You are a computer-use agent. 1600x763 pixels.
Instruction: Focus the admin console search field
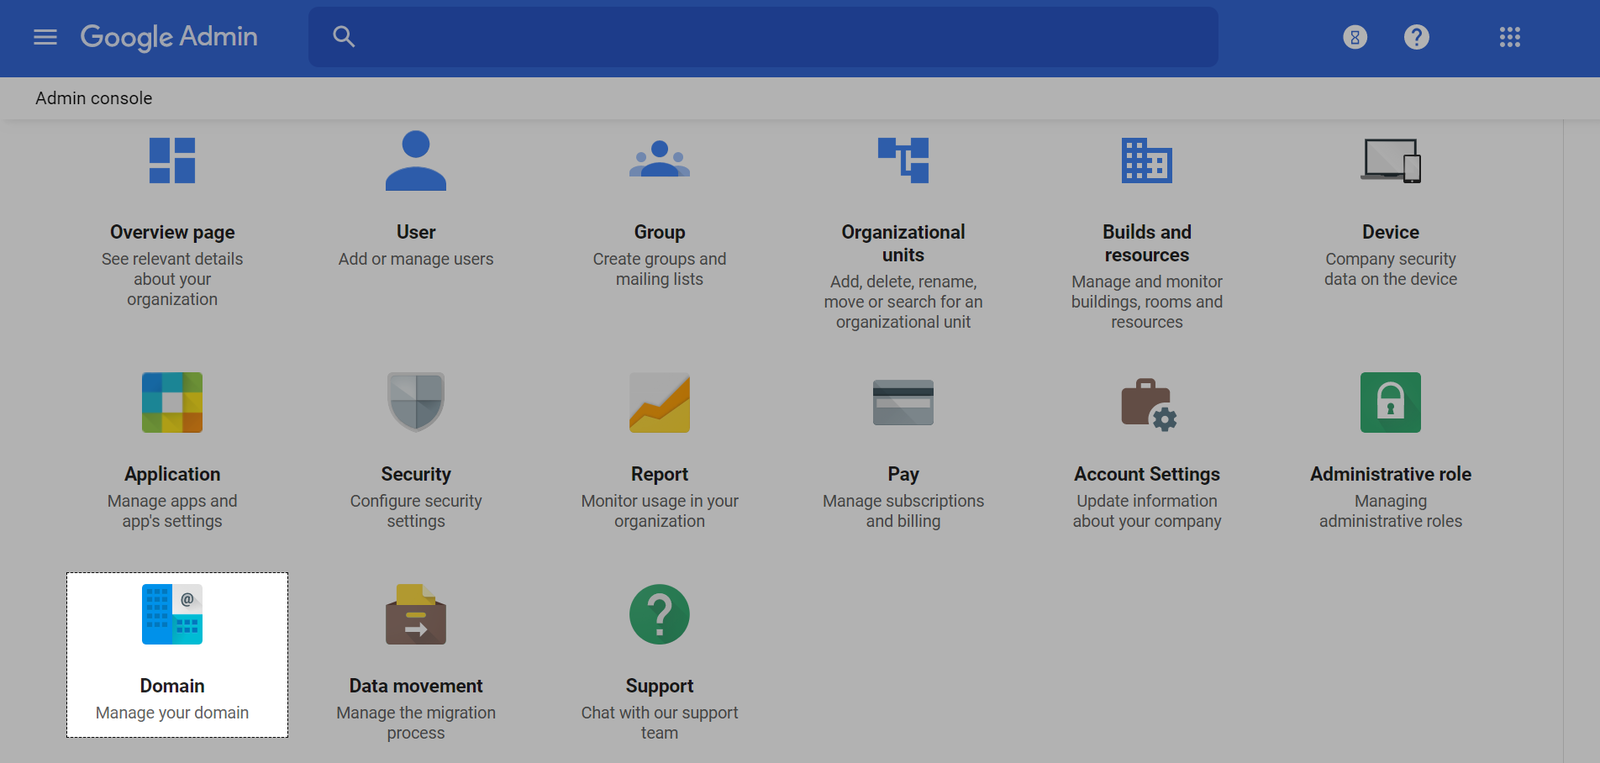point(763,37)
